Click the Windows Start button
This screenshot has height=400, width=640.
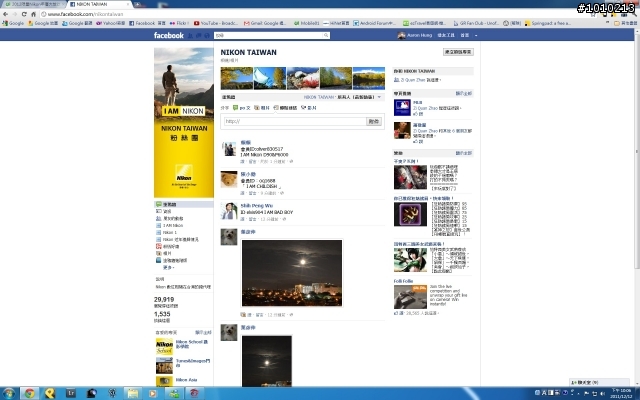[x=9, y=393]
